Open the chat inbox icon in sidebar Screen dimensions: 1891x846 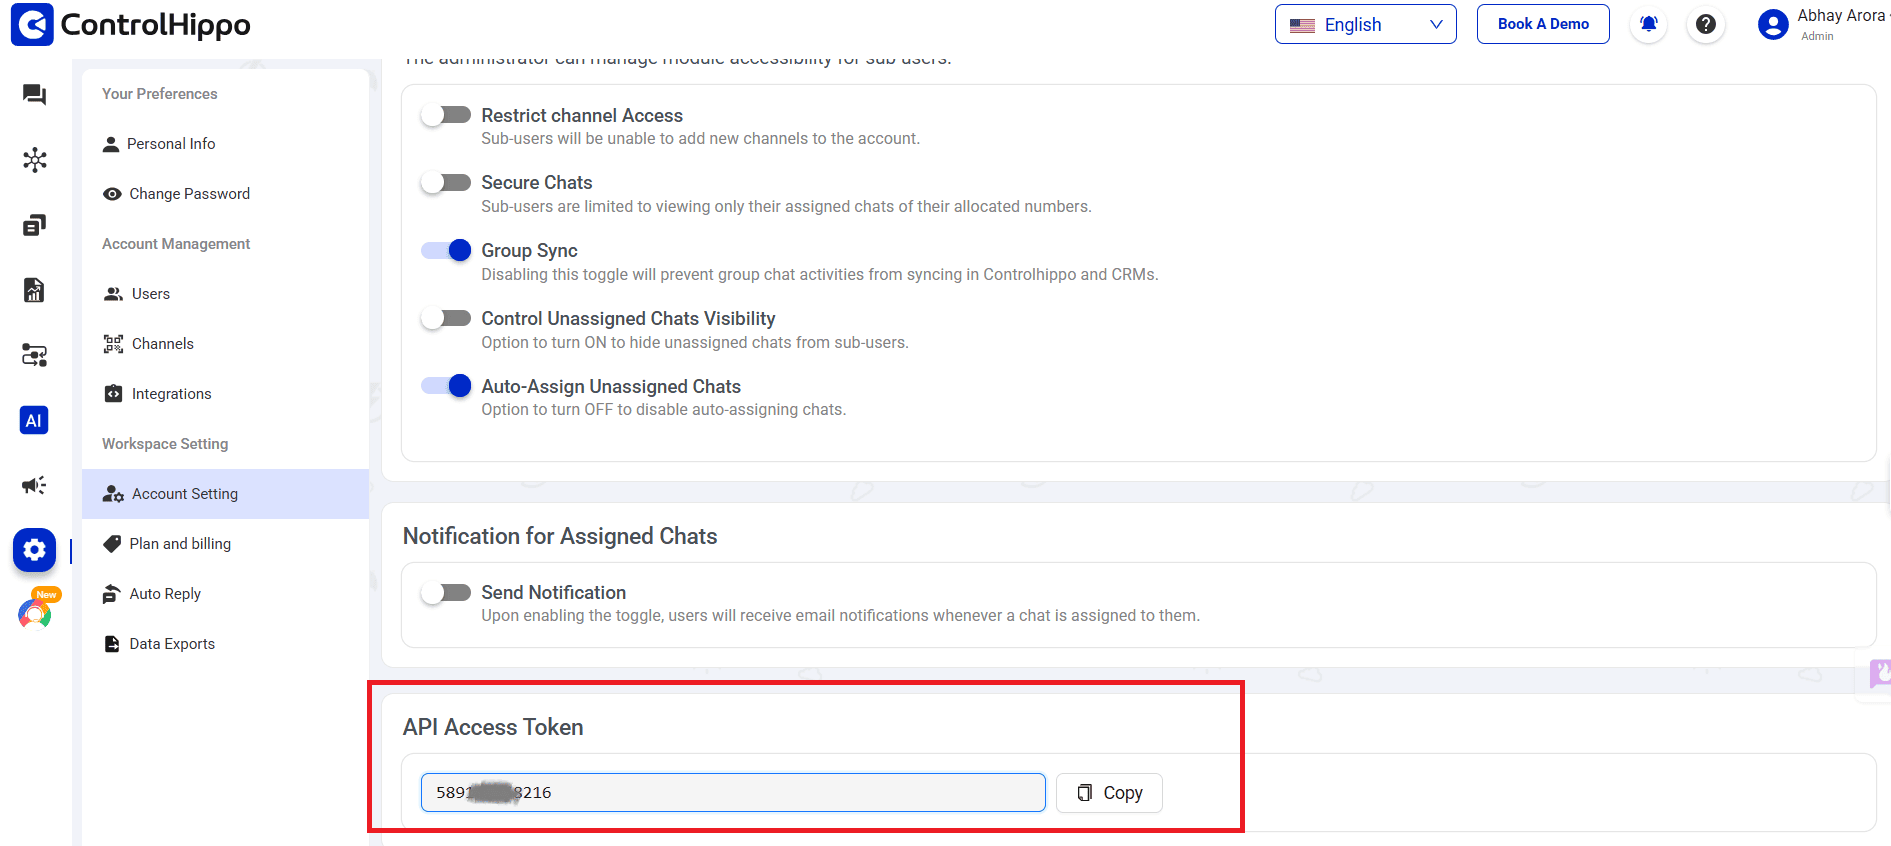pos(34,95)
